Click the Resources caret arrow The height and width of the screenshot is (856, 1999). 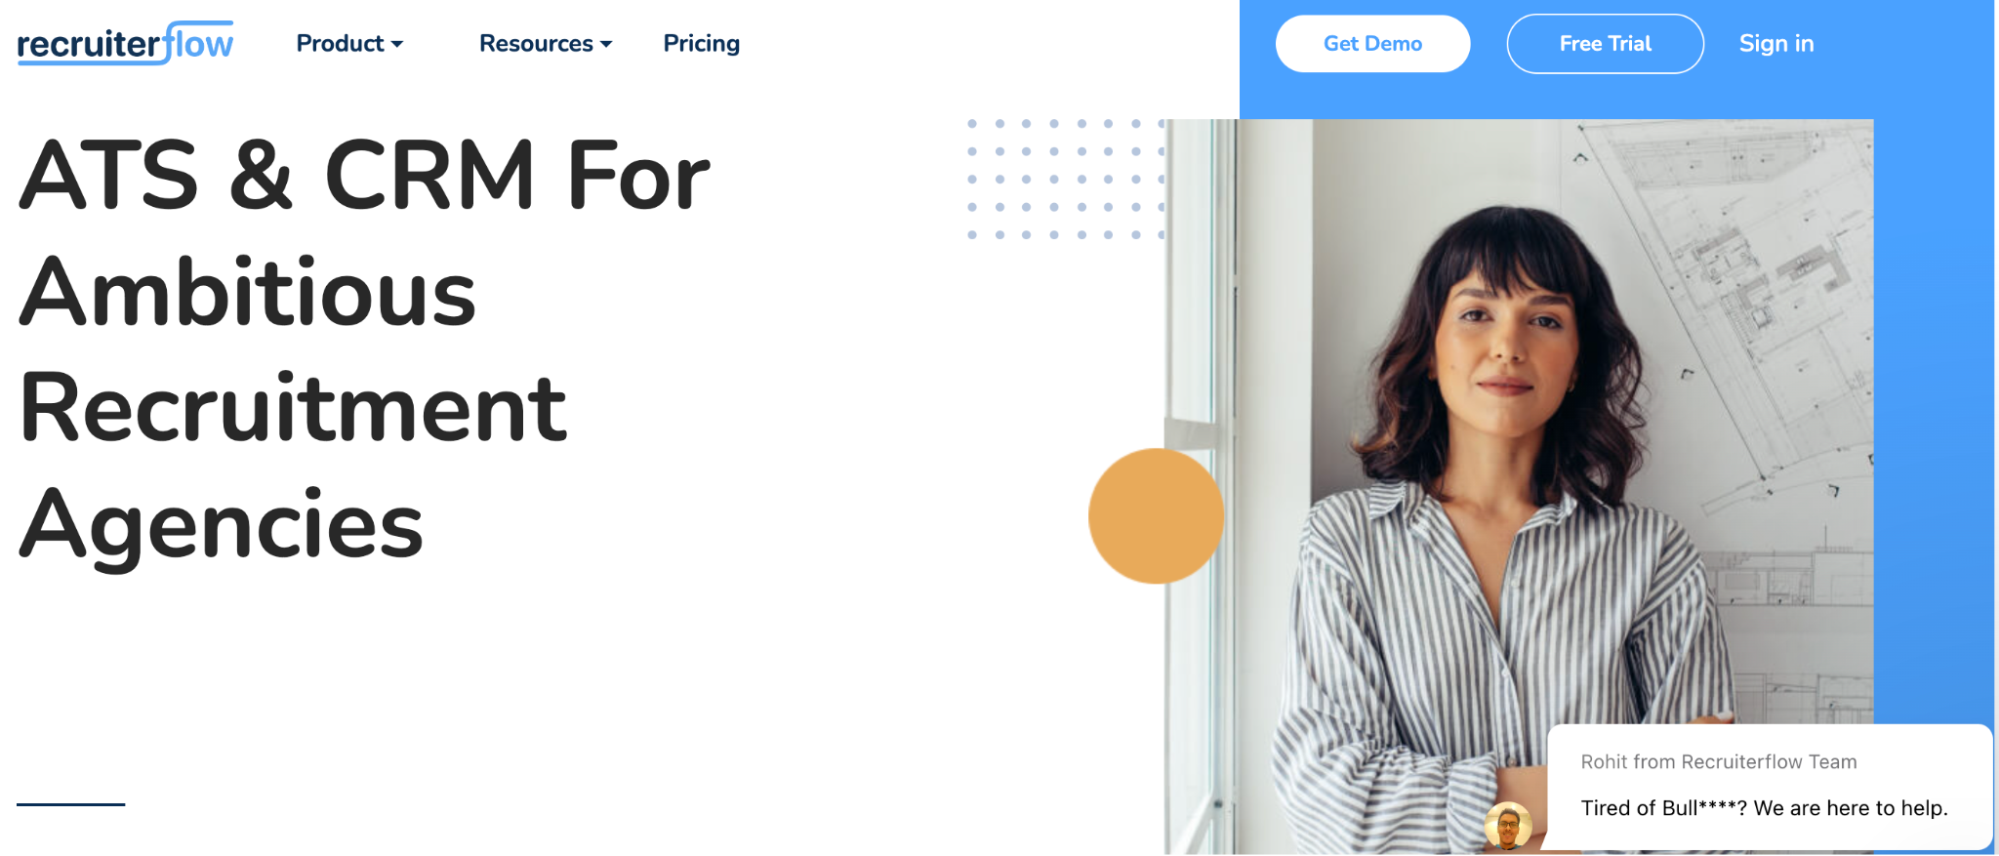click(x=606, y=44)
